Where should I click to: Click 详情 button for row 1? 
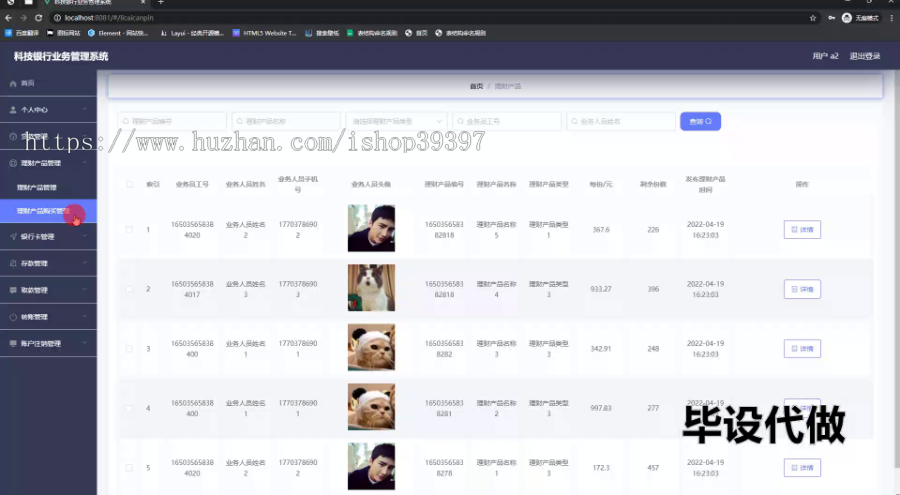click(802, 230)
